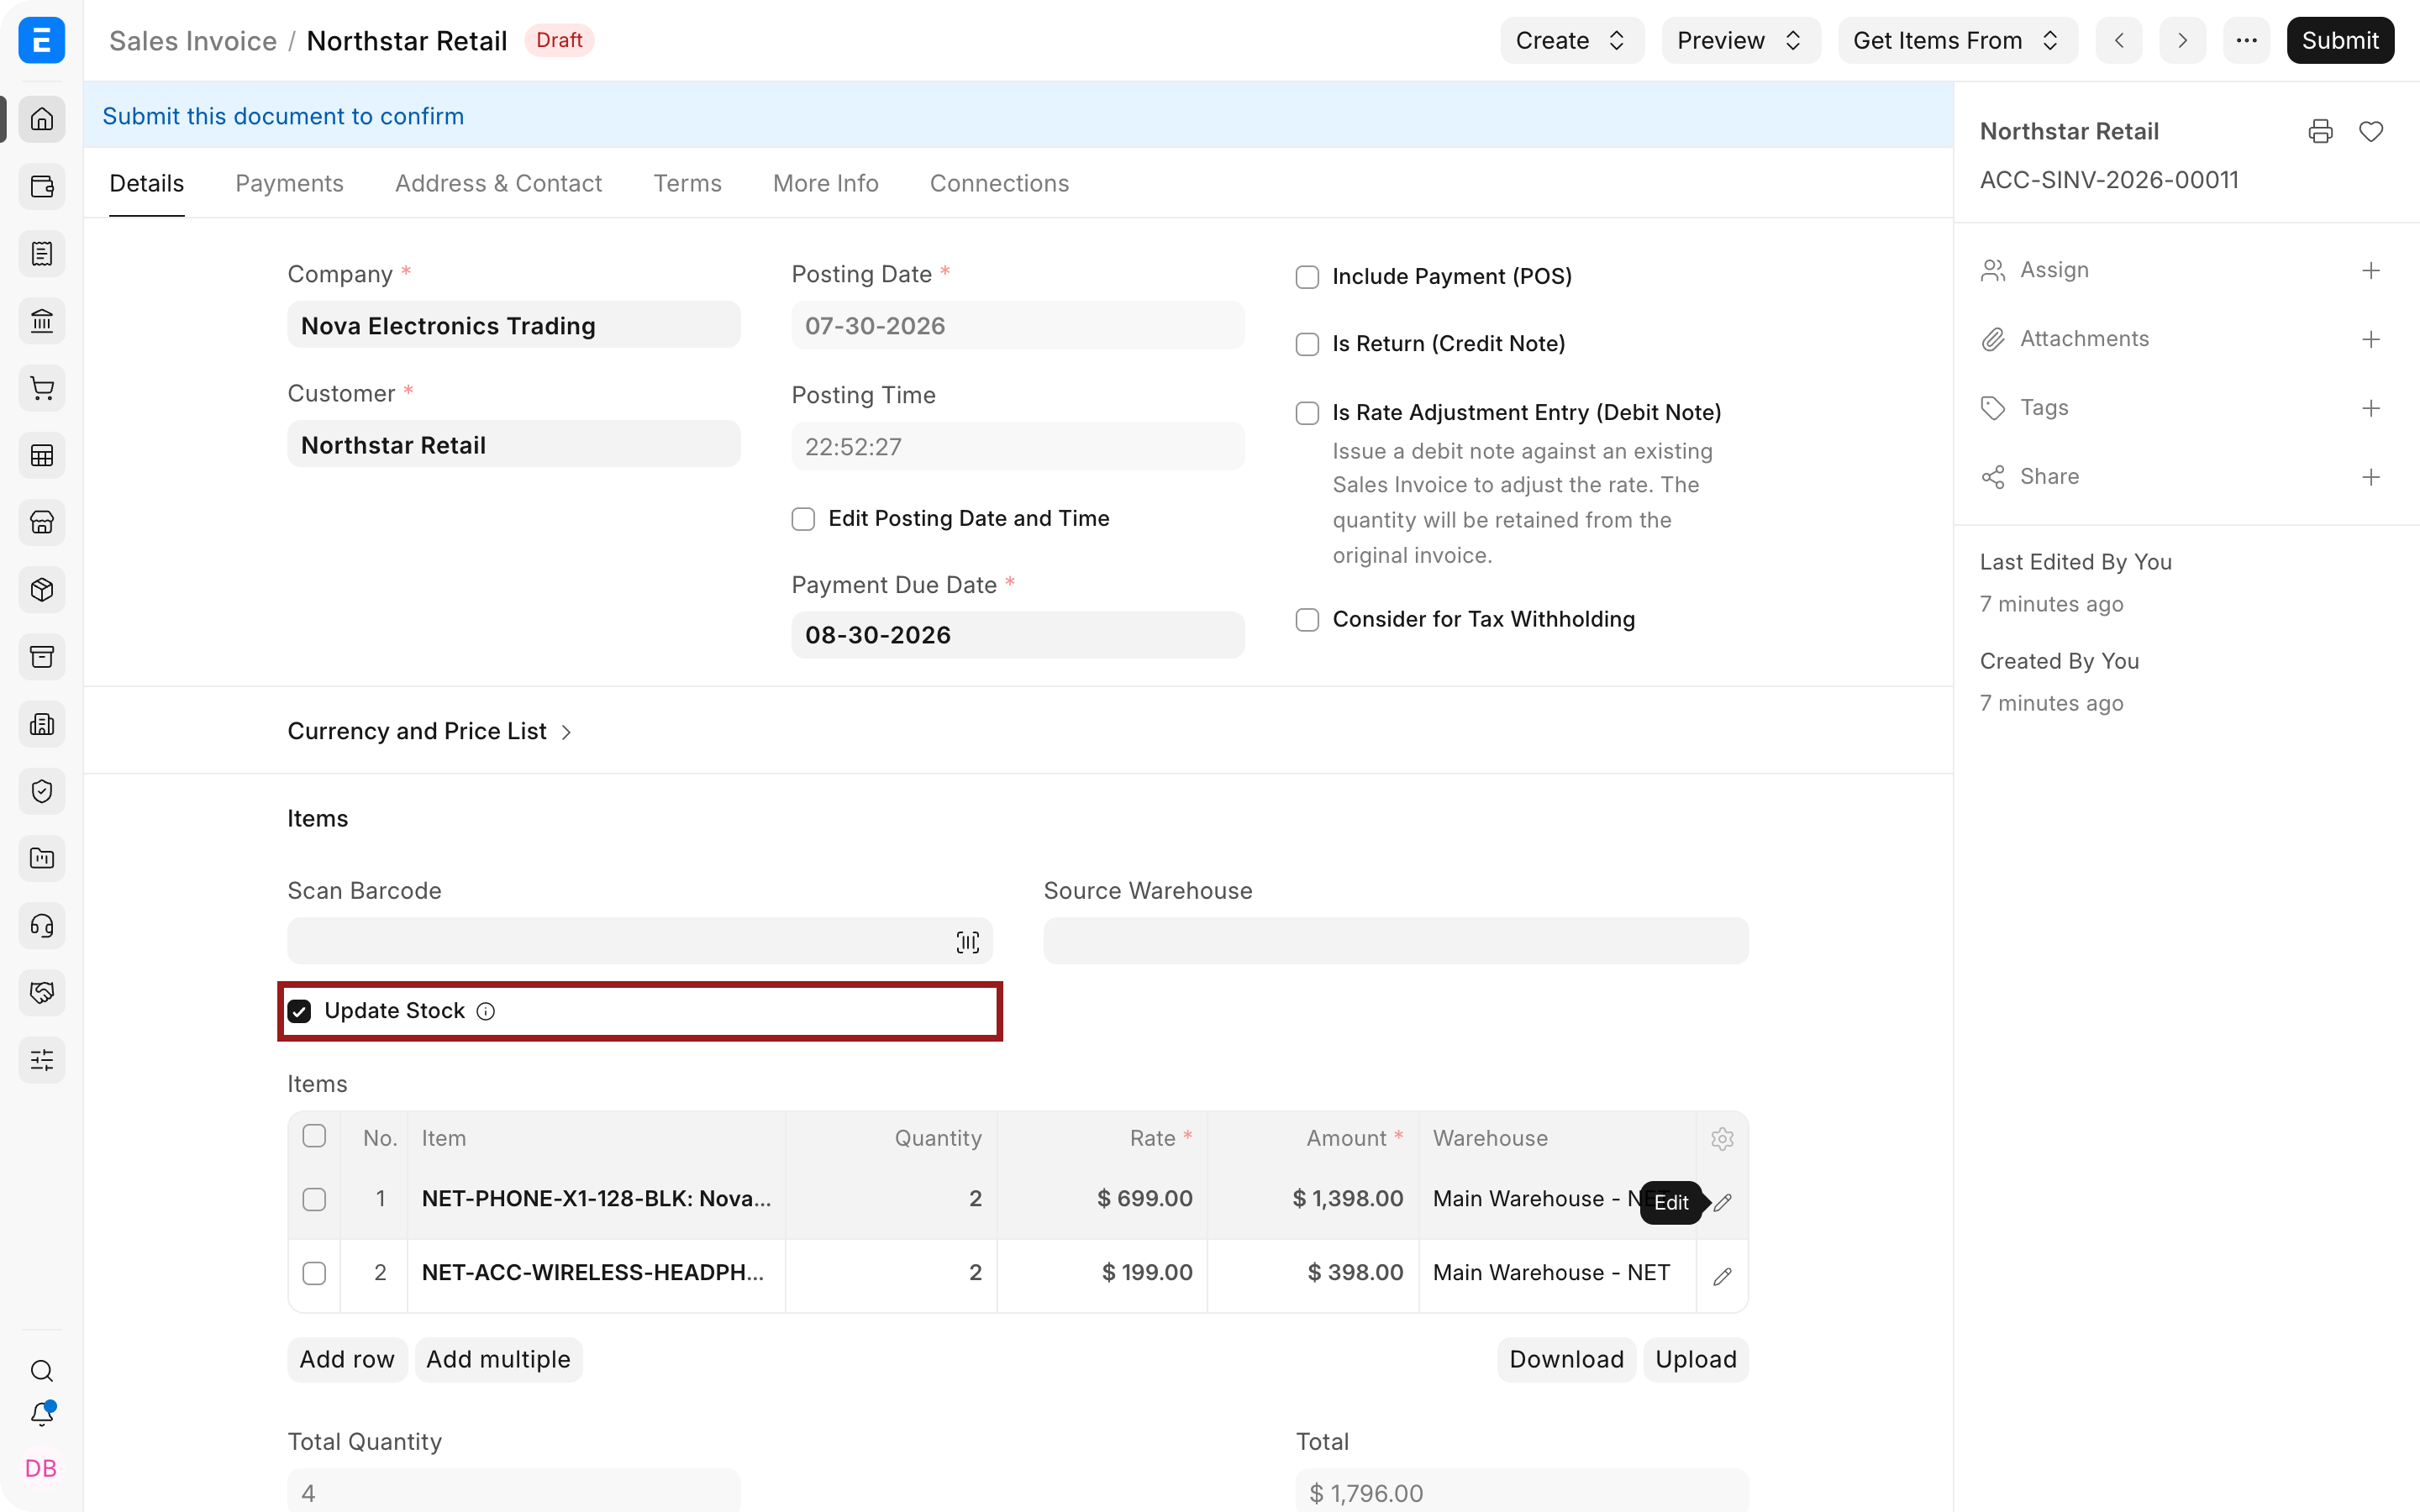Open the Preview dropdown
The height and width of the screenshot is (1512, 2420).
(x=1741, y=40)
